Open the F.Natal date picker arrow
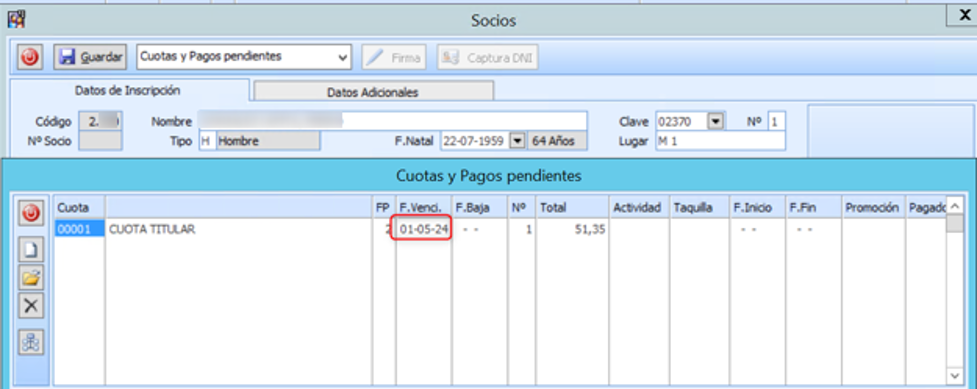Viewport: 977px width, 389px height. click(x=517, y=141)
